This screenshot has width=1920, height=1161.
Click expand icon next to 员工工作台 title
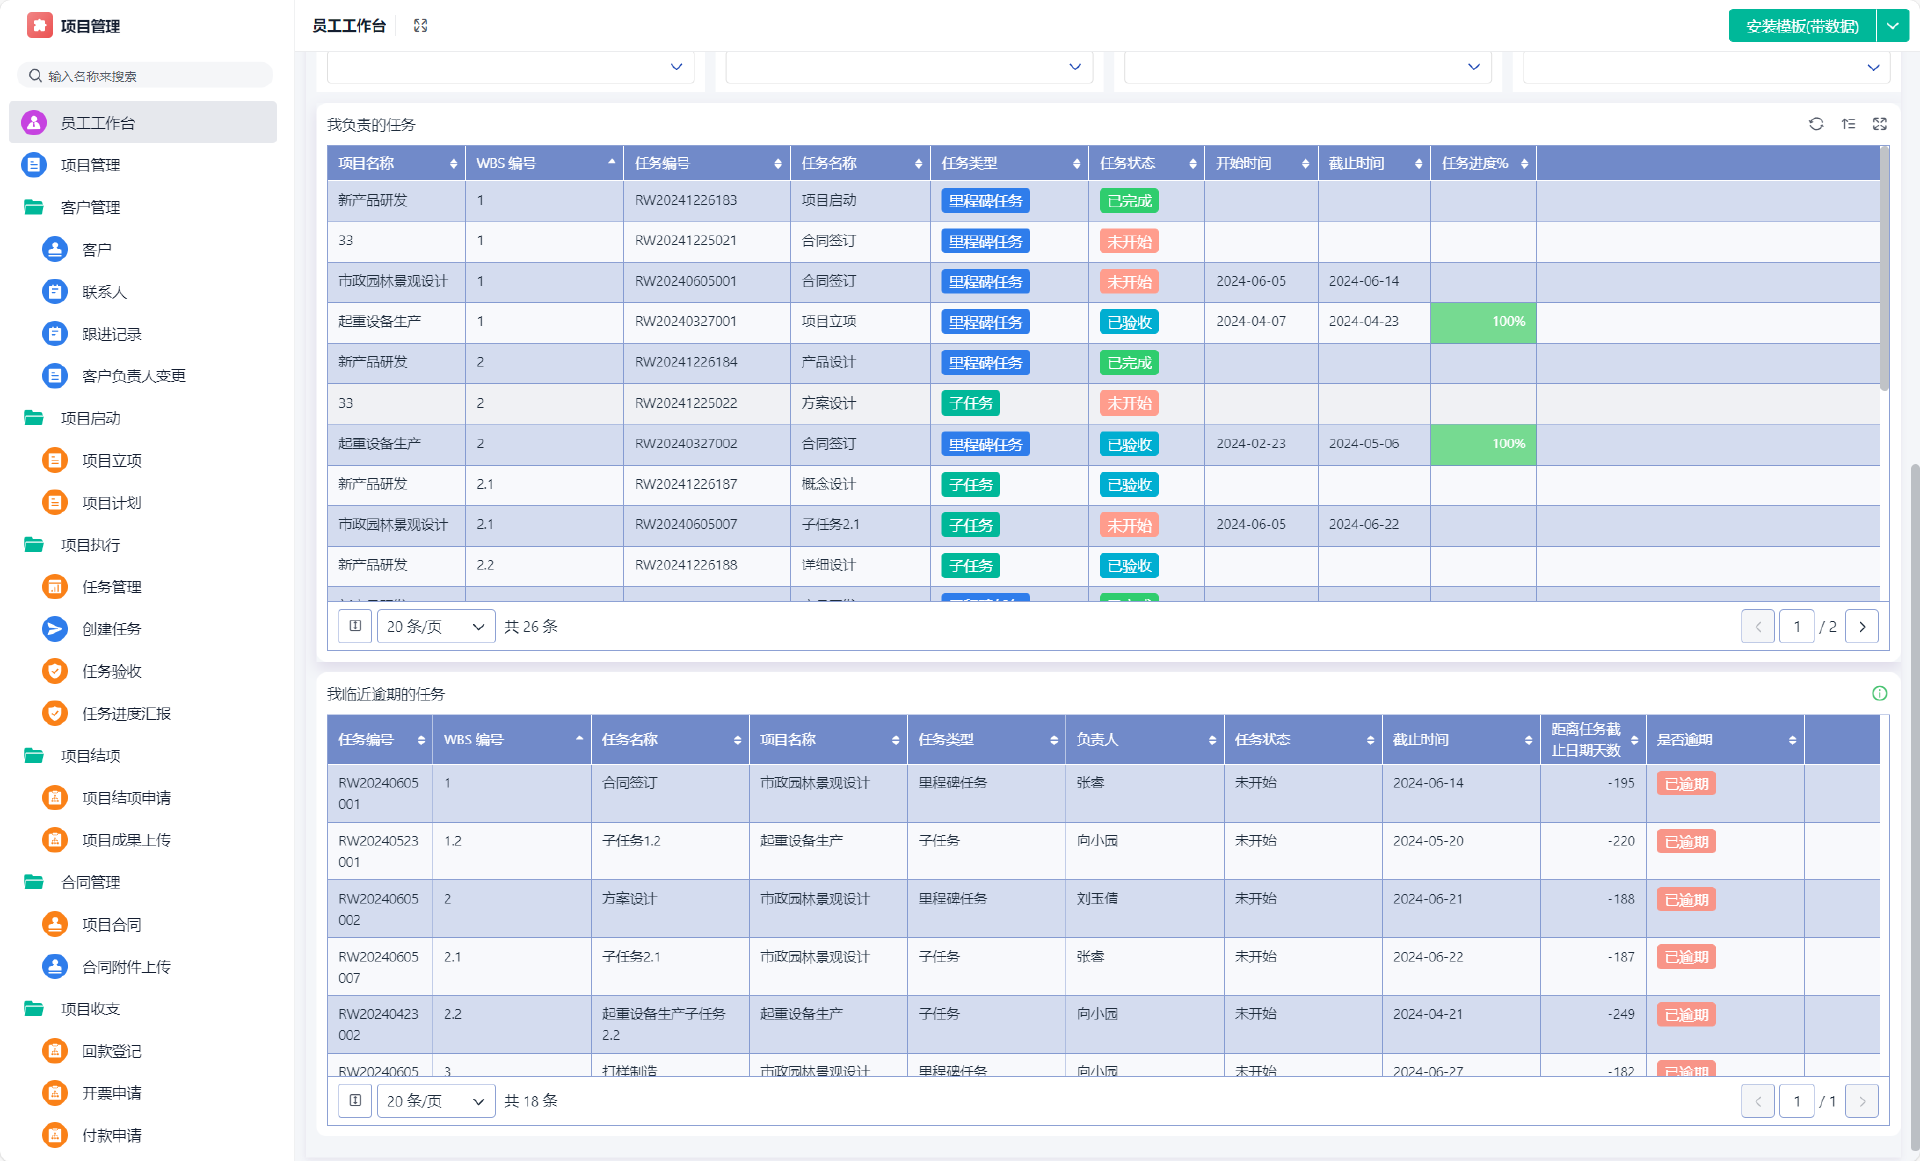(420, 26)
